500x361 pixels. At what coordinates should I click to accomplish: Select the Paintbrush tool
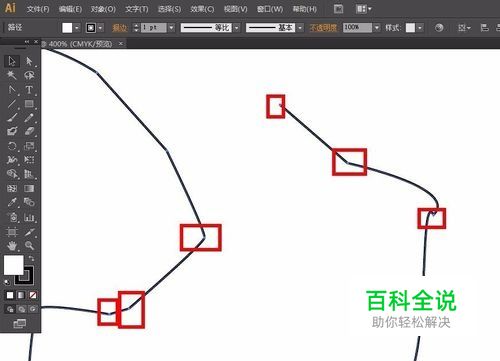(x=12, y=118)
